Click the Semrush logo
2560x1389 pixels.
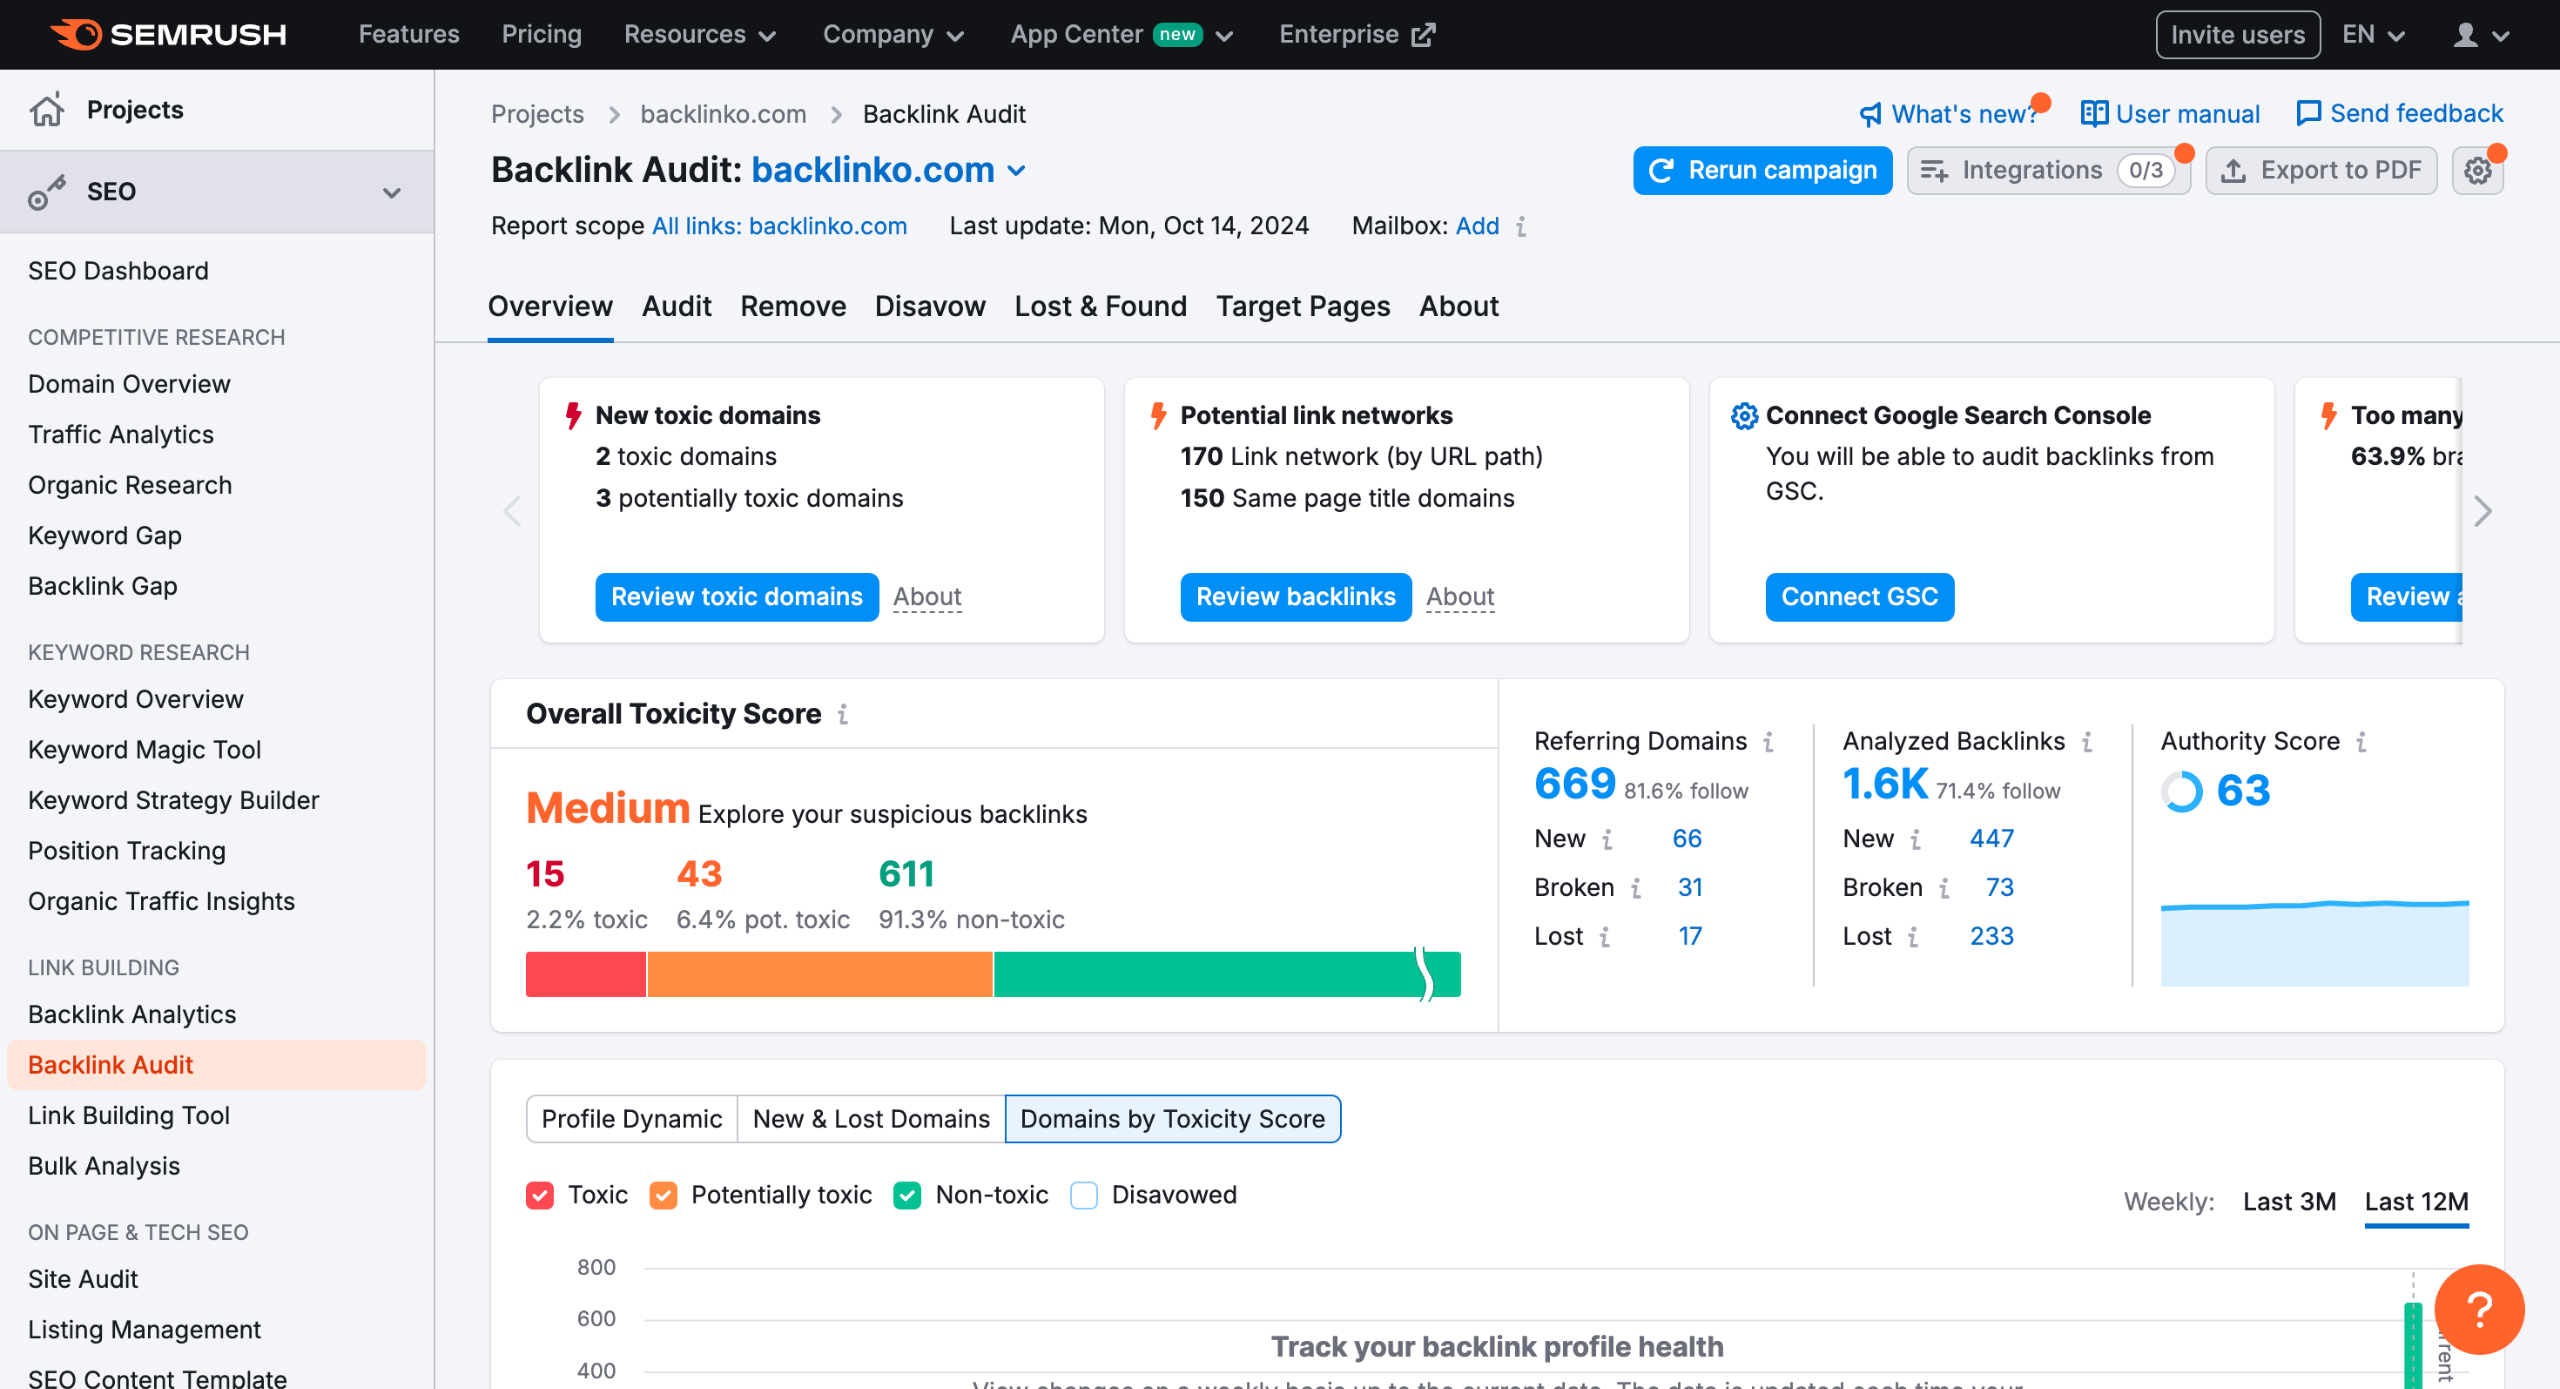pyautogui.click(x=168, y=35)
